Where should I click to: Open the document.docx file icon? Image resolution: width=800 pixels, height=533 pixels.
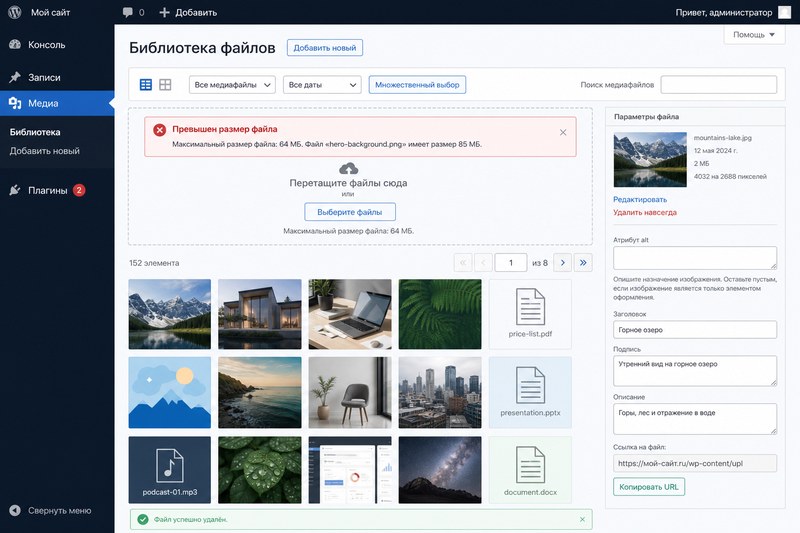[x=530, y=465]
